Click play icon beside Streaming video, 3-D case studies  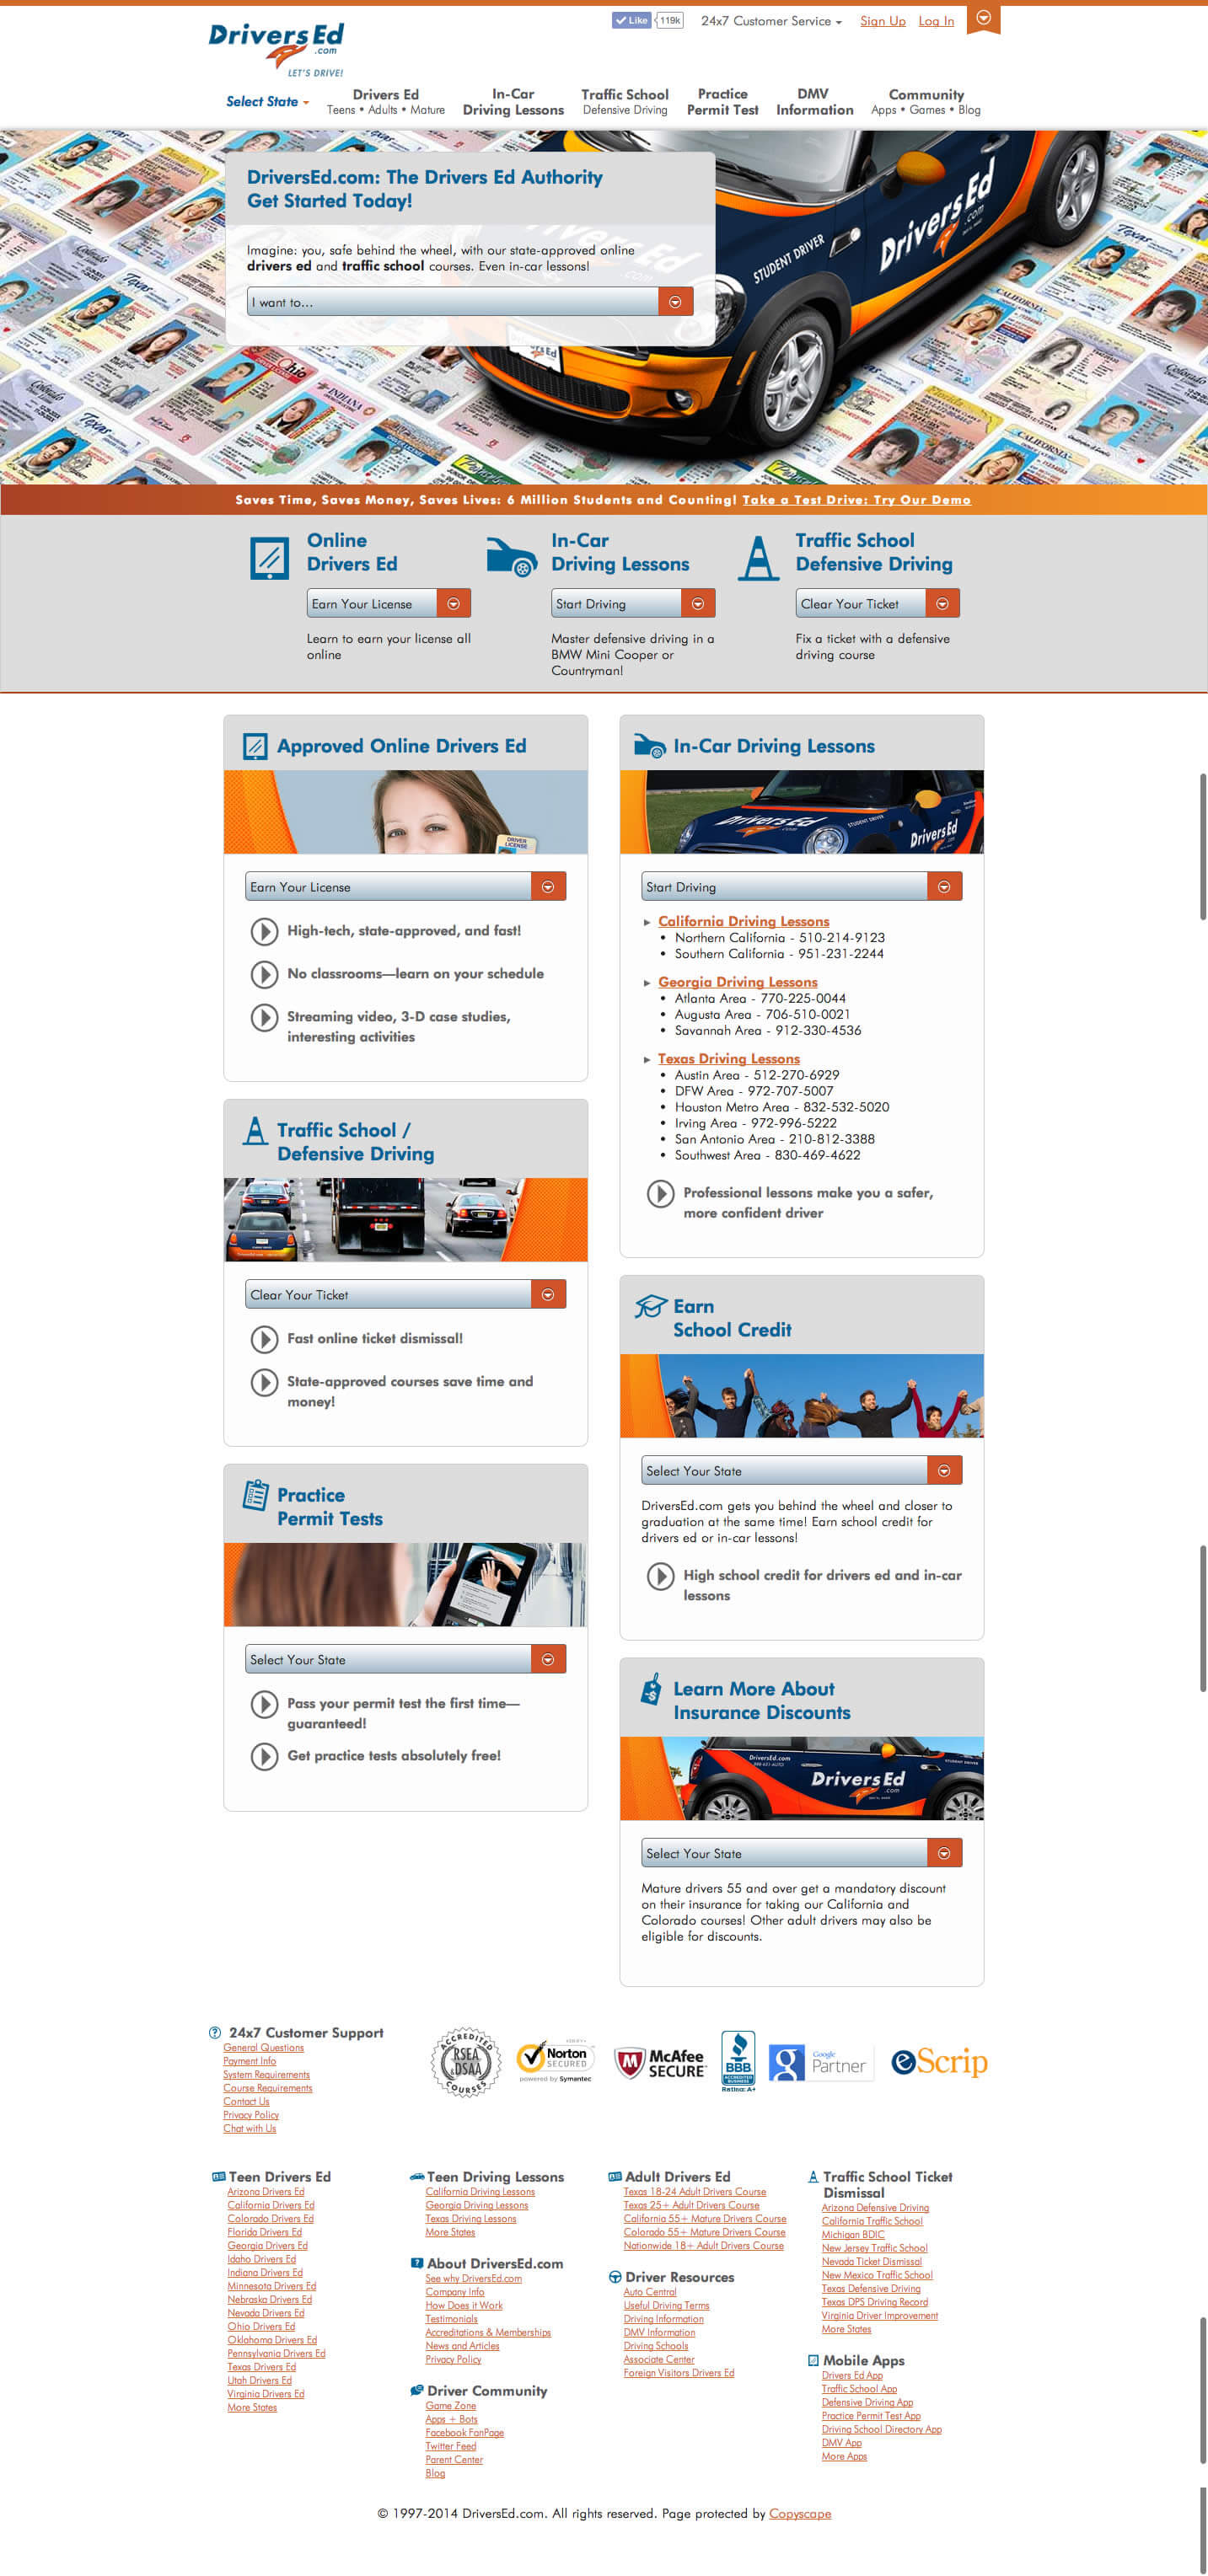(264, 1017)
